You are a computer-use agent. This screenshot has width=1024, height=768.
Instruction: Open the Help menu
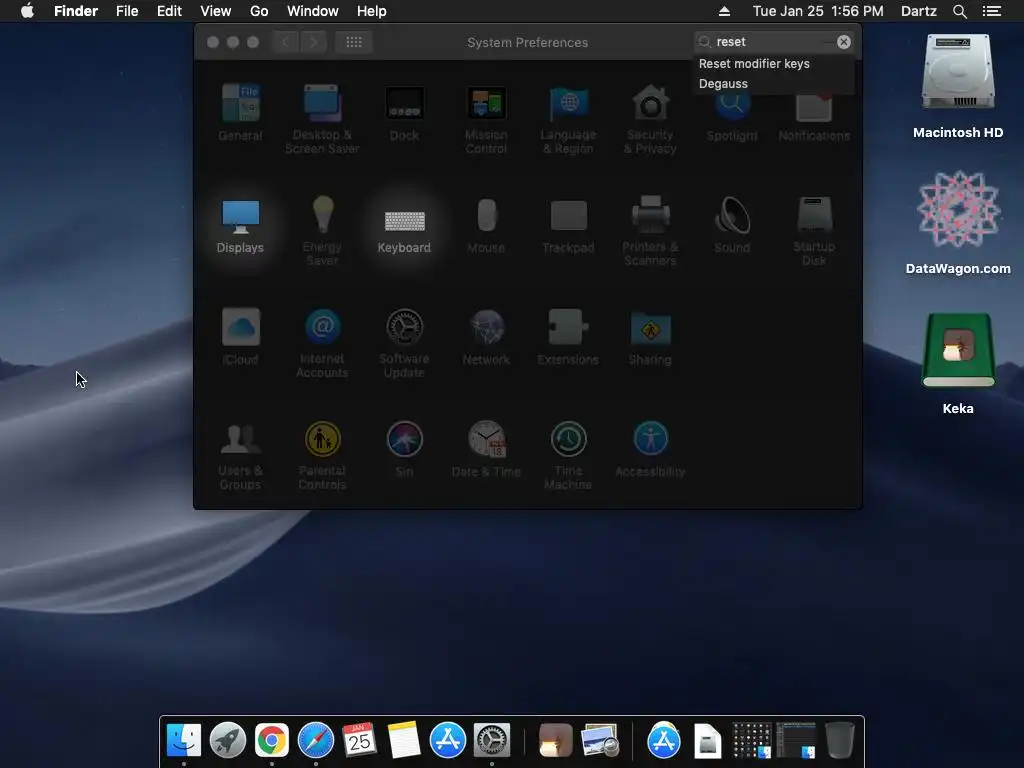(372, 11)
